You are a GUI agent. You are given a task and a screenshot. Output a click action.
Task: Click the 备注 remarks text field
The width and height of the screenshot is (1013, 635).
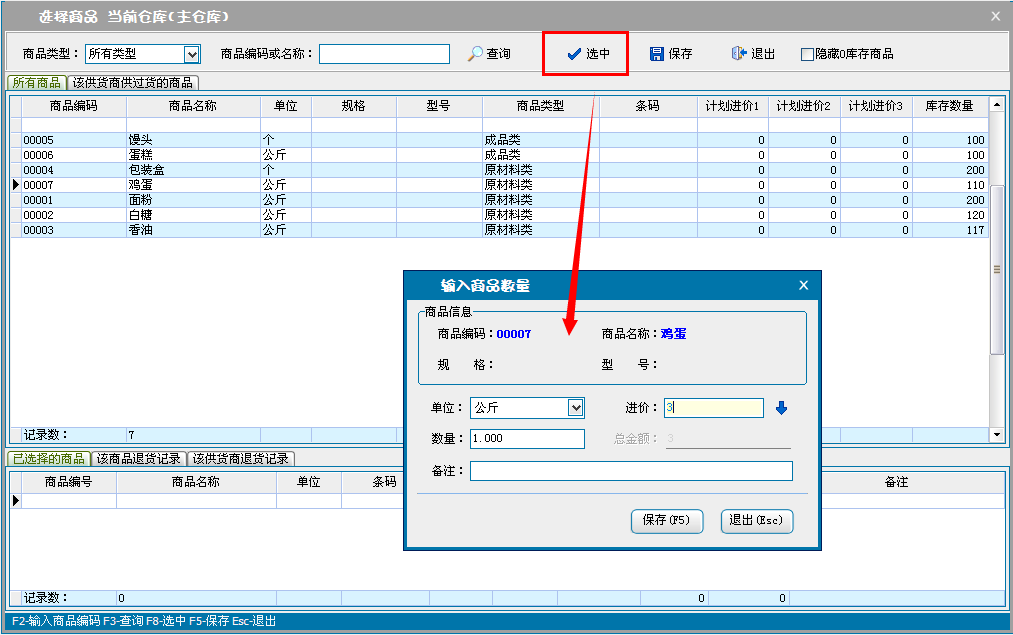pyautogui.click(x=631, y=471)
